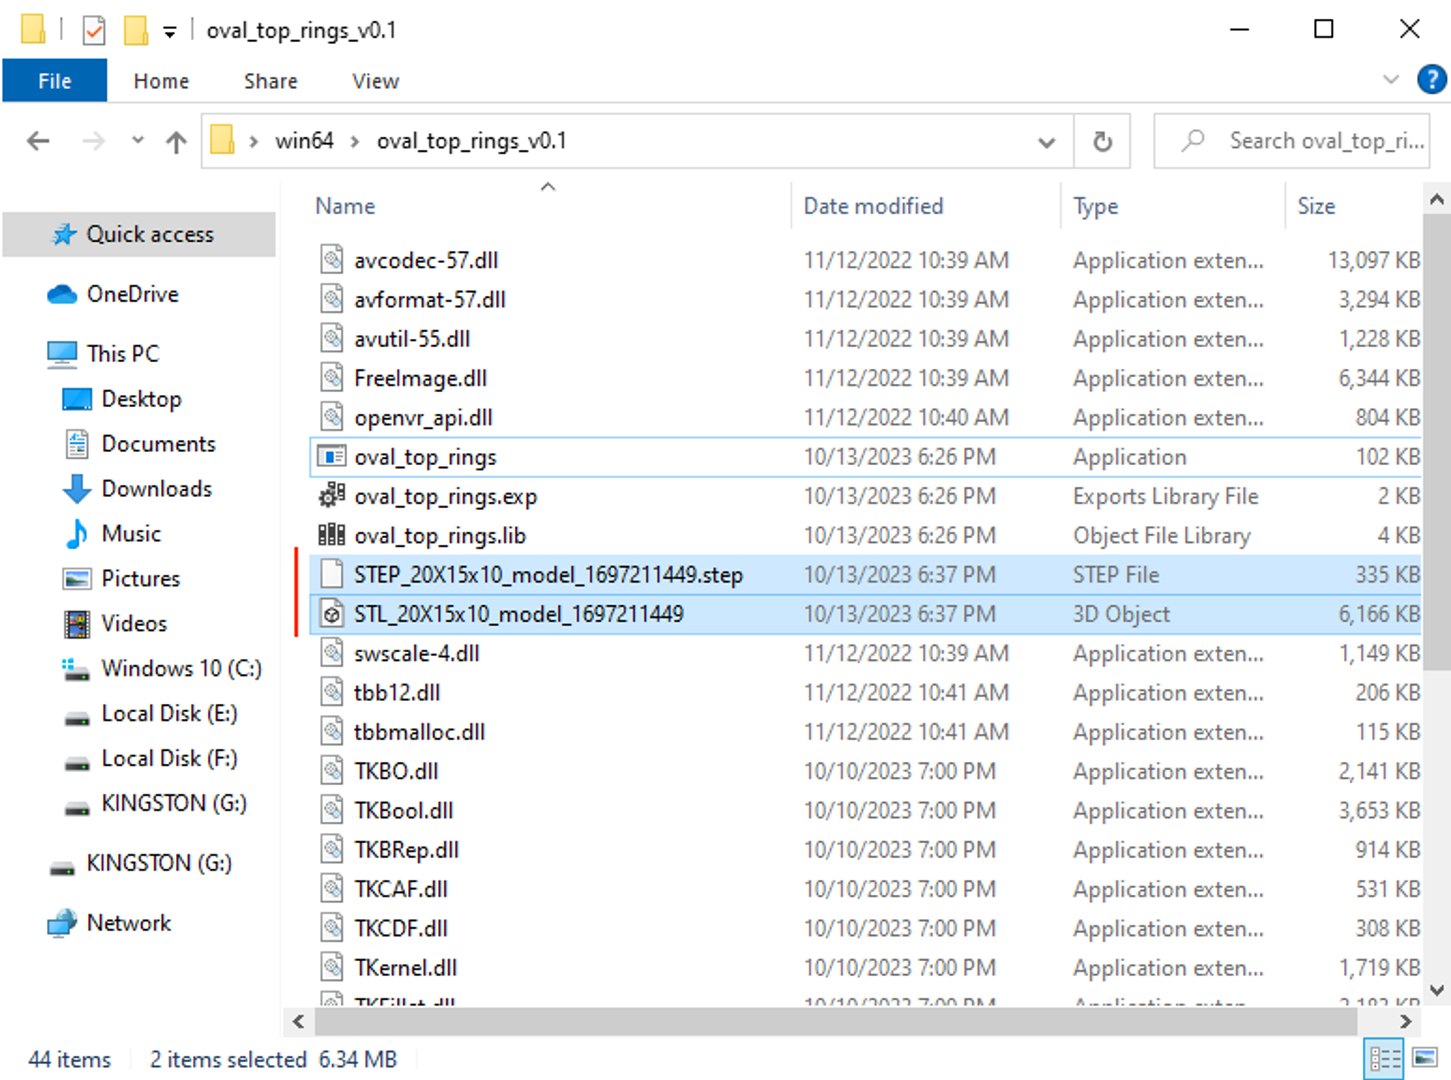
Task: Click chevron after win64 in breadcrumb
Action: click(x=355, y=142)
